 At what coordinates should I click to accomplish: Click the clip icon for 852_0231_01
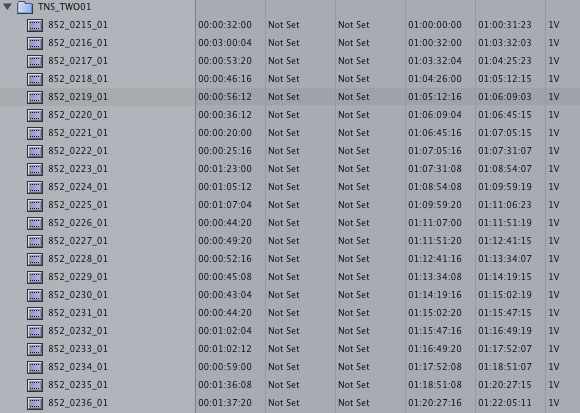[35, 314]
